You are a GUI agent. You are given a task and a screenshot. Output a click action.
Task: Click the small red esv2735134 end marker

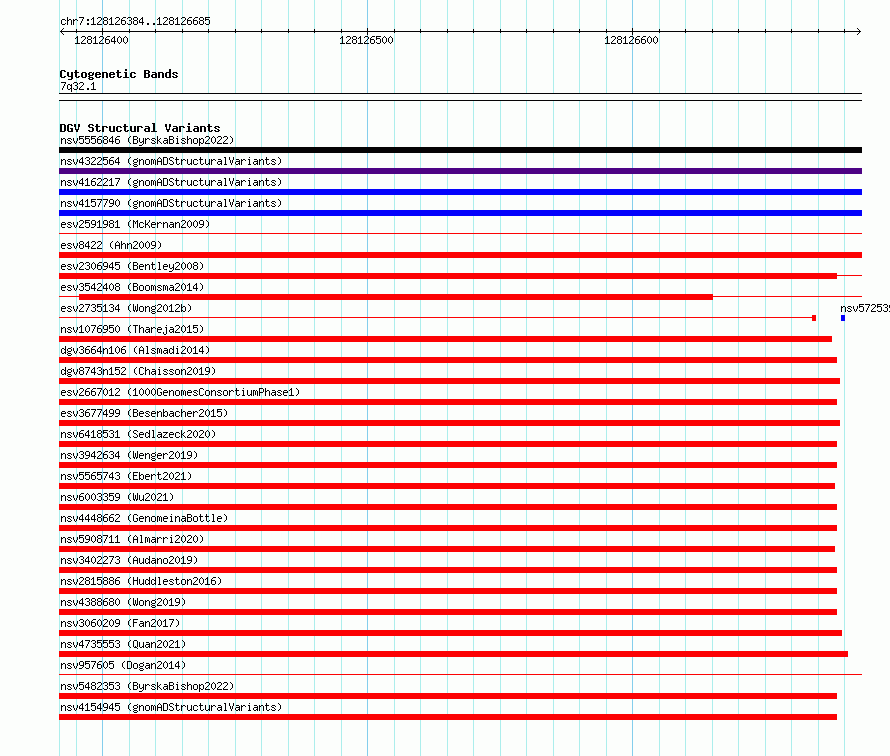point(814,318)
